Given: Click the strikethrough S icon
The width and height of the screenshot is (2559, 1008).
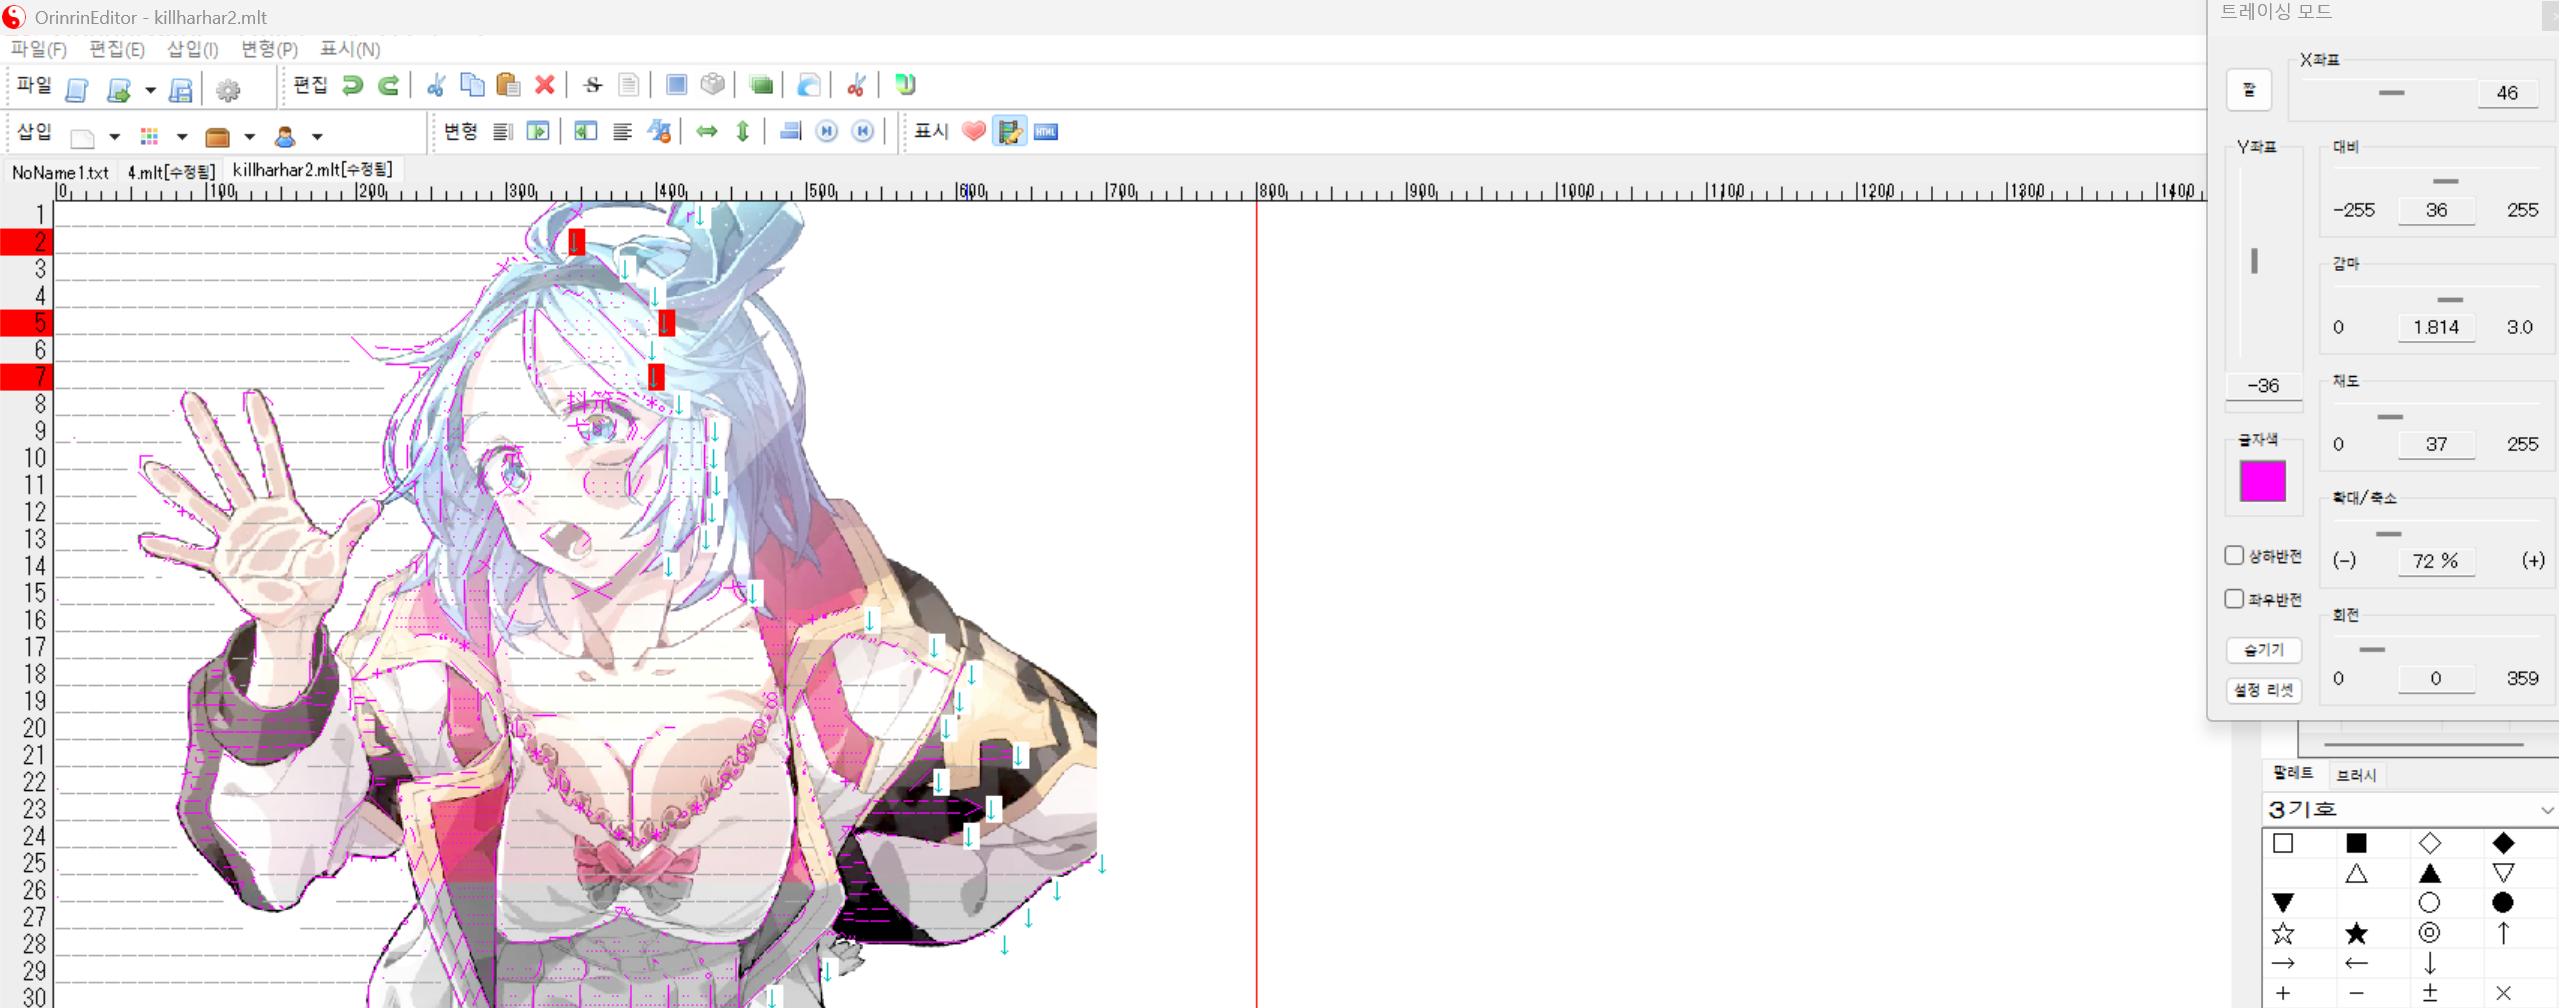Looking at the screenshot, I should (x=593, y=85).
